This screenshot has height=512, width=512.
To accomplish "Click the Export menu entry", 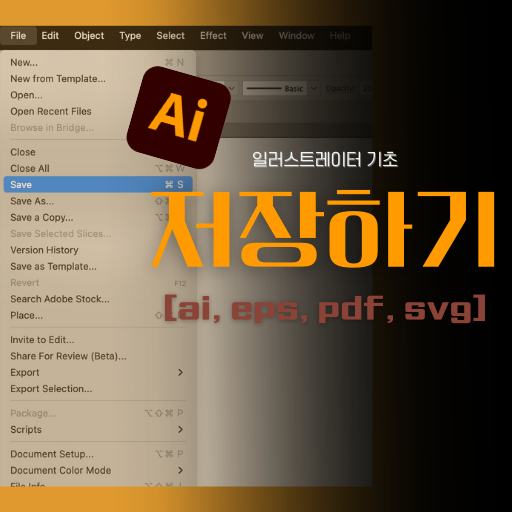I will tap(98, 372).
